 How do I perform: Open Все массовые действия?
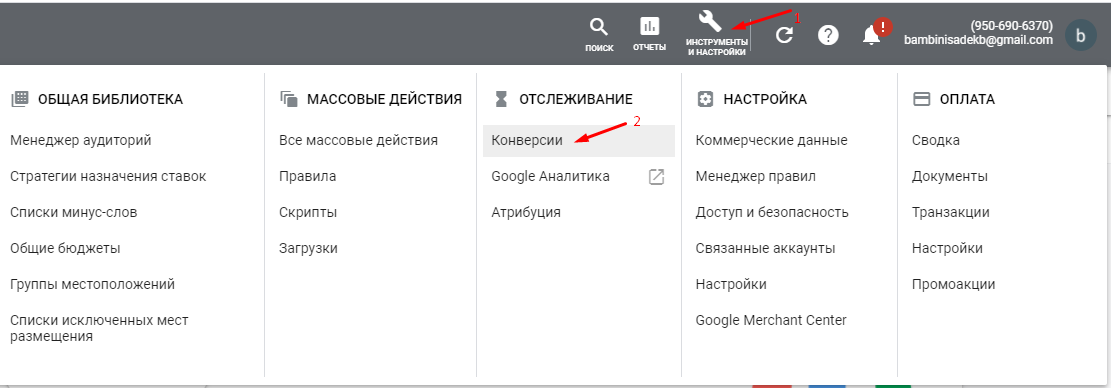click(x=359, y=140)
